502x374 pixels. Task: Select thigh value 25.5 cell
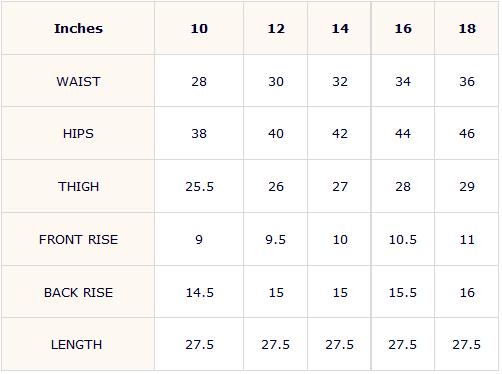[x=199, y=186]
